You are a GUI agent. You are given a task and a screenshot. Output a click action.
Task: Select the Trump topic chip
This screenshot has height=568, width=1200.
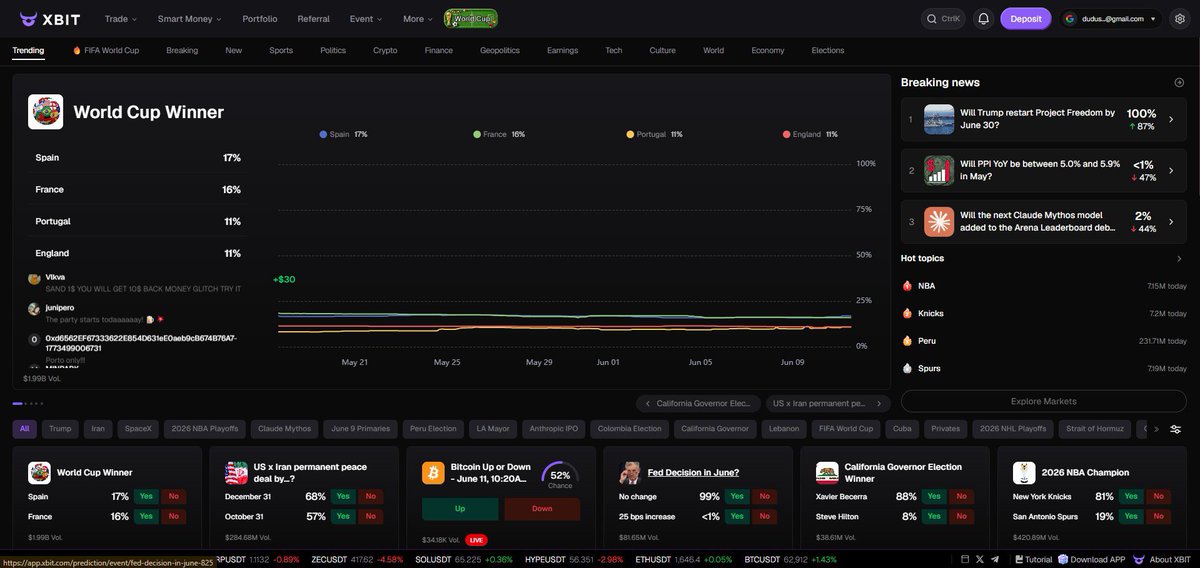tap(60, 429)
